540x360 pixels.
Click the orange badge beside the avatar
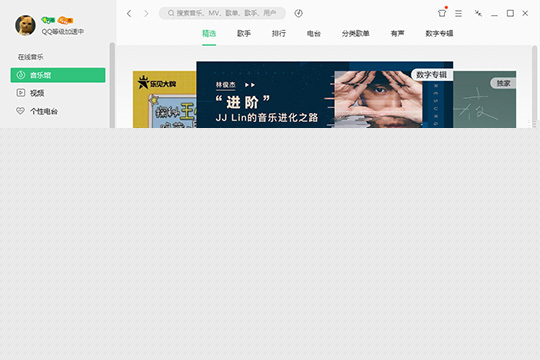(65, 21)
